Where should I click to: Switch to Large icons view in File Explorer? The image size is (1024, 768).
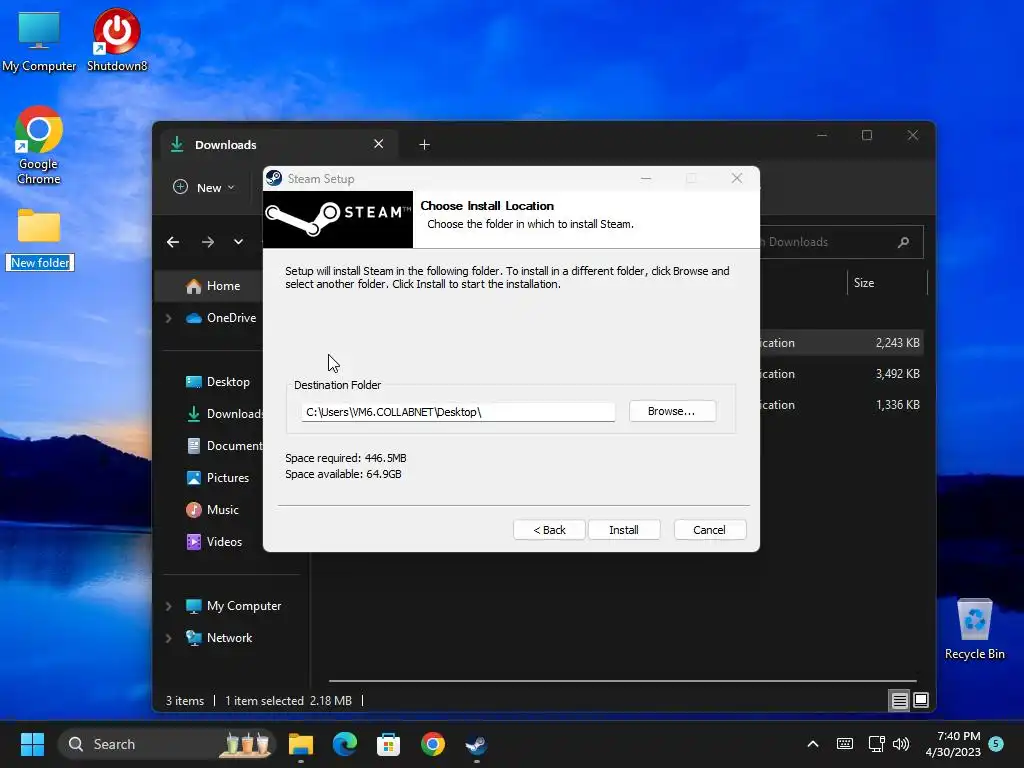921,701
